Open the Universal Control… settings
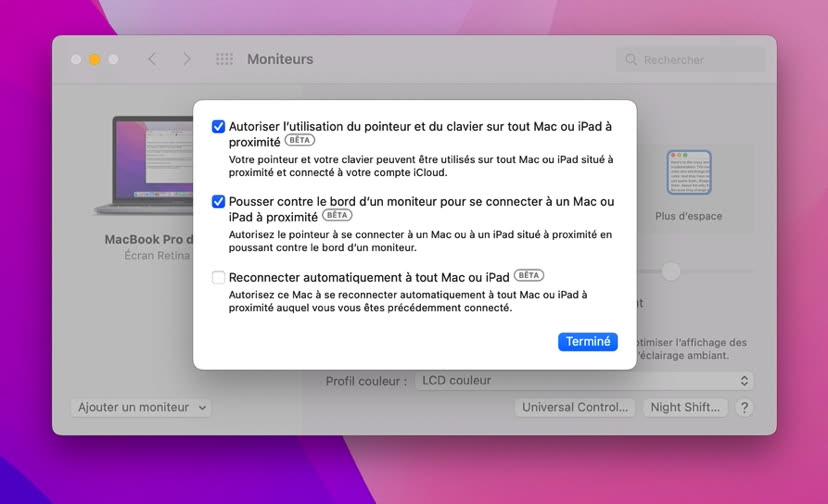Screen dimensions: 828x504 (x=575, y=407)
